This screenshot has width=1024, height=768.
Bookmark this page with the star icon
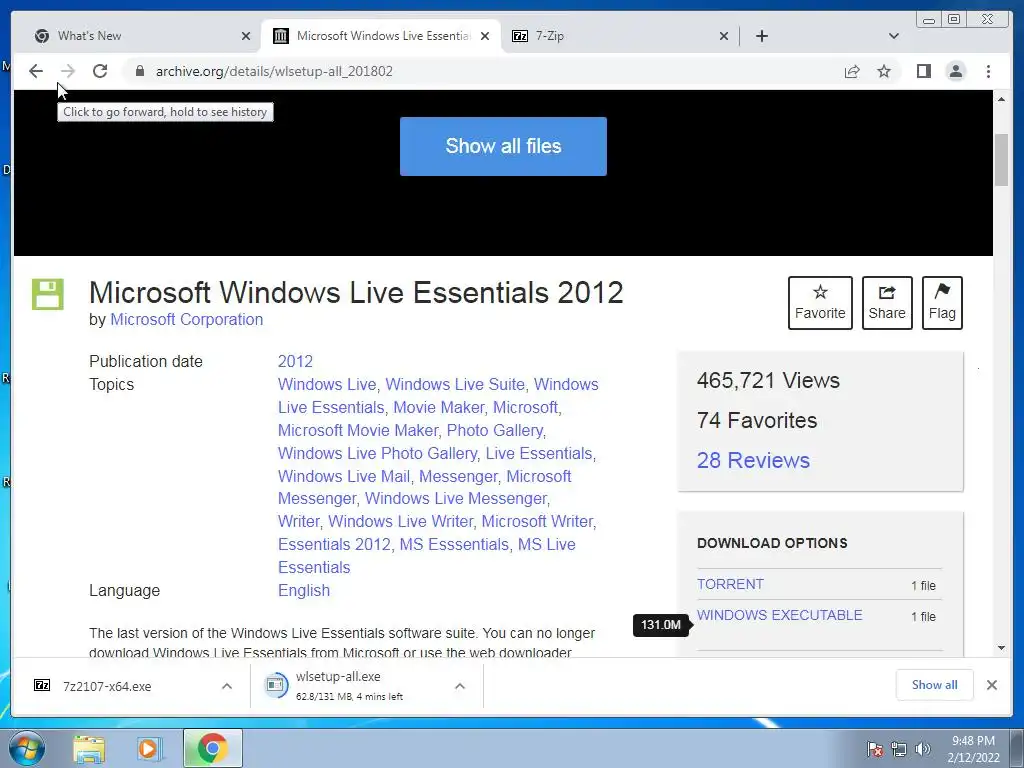pos(884,71)
